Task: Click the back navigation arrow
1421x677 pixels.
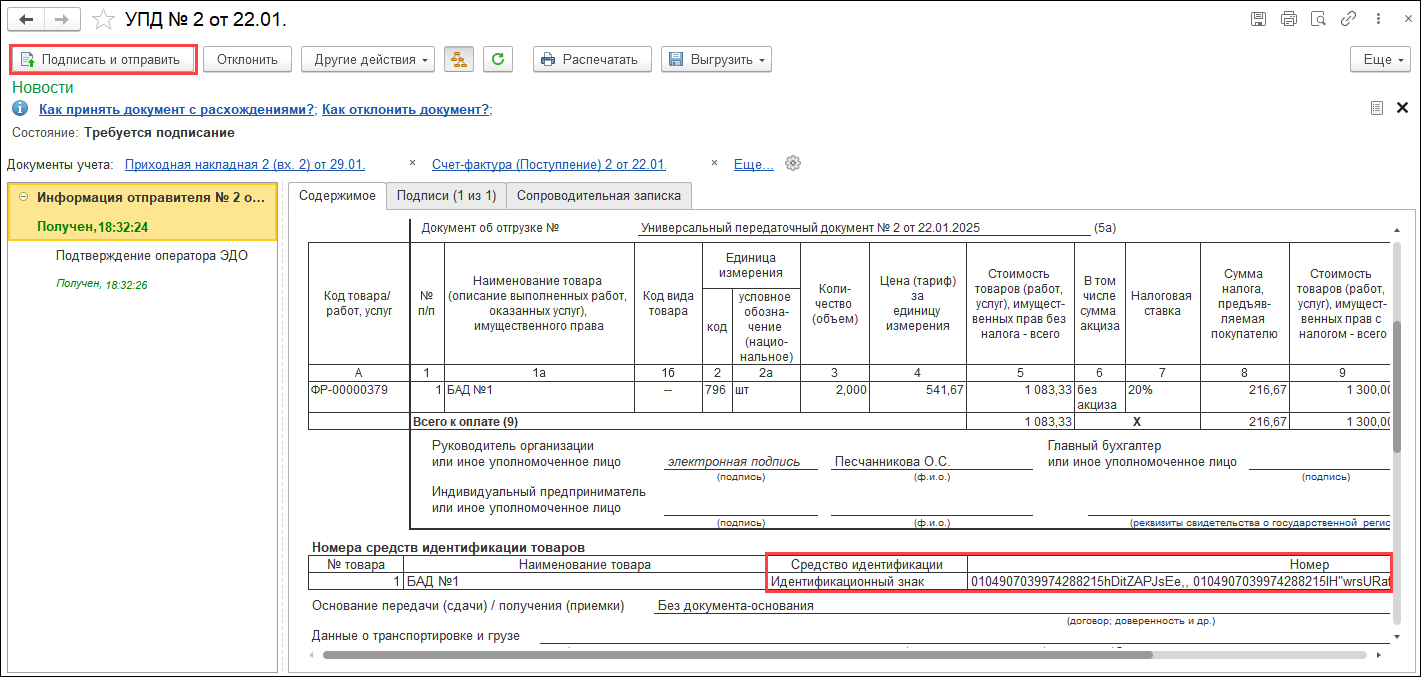Action: (27, 19)
